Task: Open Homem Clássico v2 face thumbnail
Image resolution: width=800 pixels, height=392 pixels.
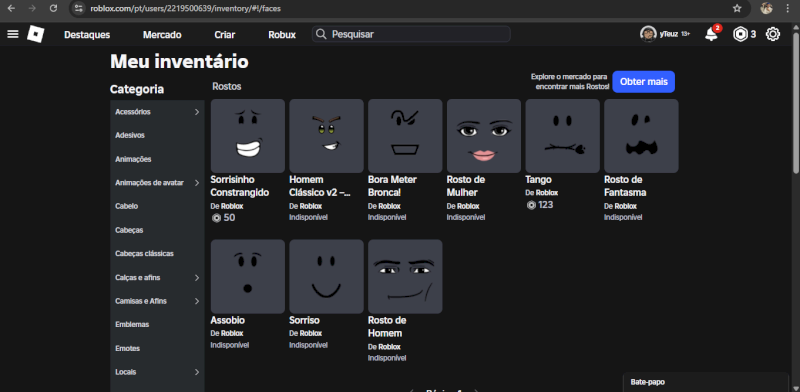Action: click(x=327, y=136)
